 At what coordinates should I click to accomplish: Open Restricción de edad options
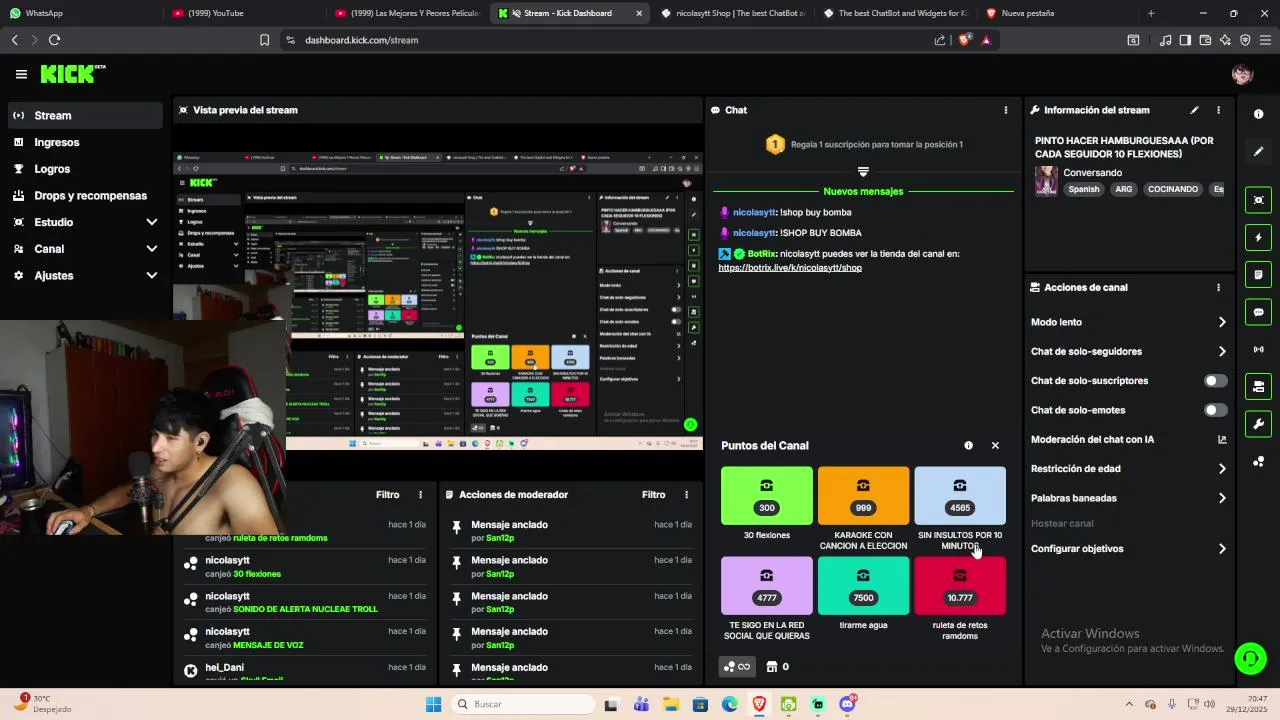tap(1128, 469)
